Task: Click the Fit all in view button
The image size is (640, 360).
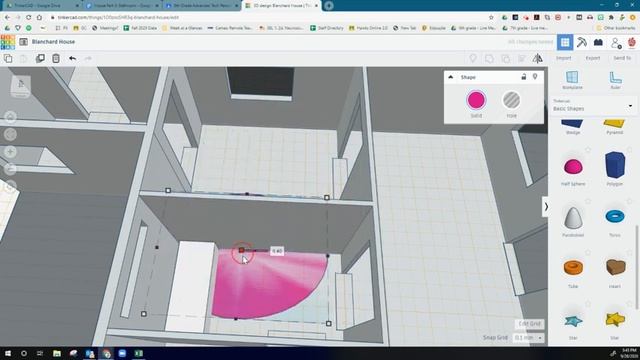Action: pyautogui.click(x=10, y=134)
